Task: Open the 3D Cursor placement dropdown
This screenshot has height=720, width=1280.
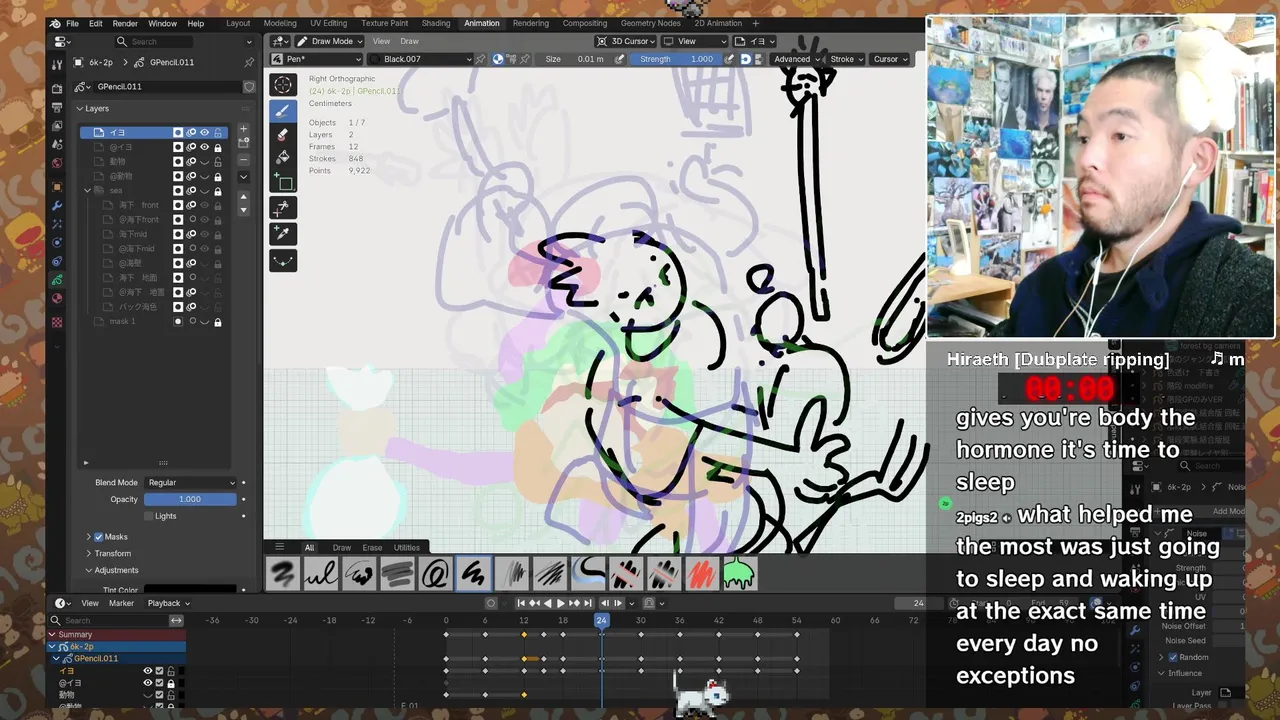Action: pyautogui.click(x=627, y=41)
